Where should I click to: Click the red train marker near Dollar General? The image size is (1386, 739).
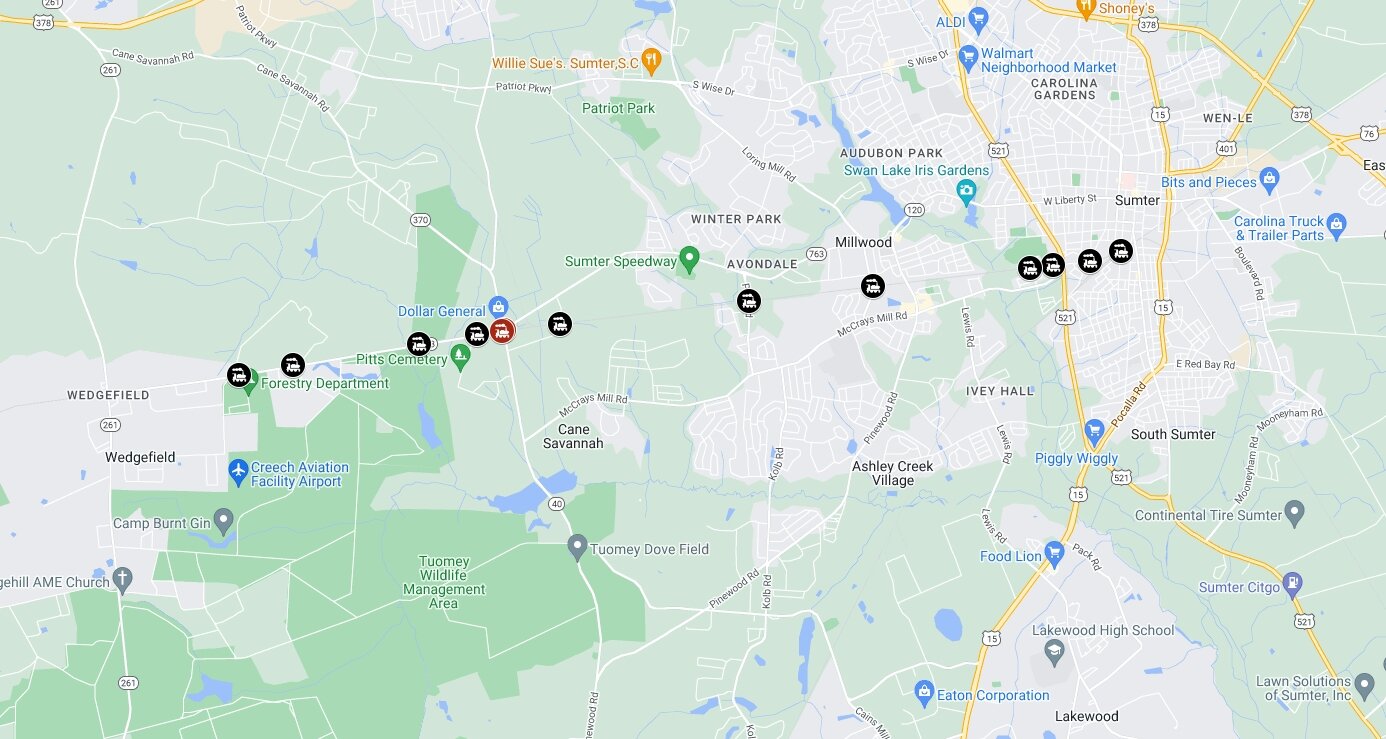click(502, 331)
